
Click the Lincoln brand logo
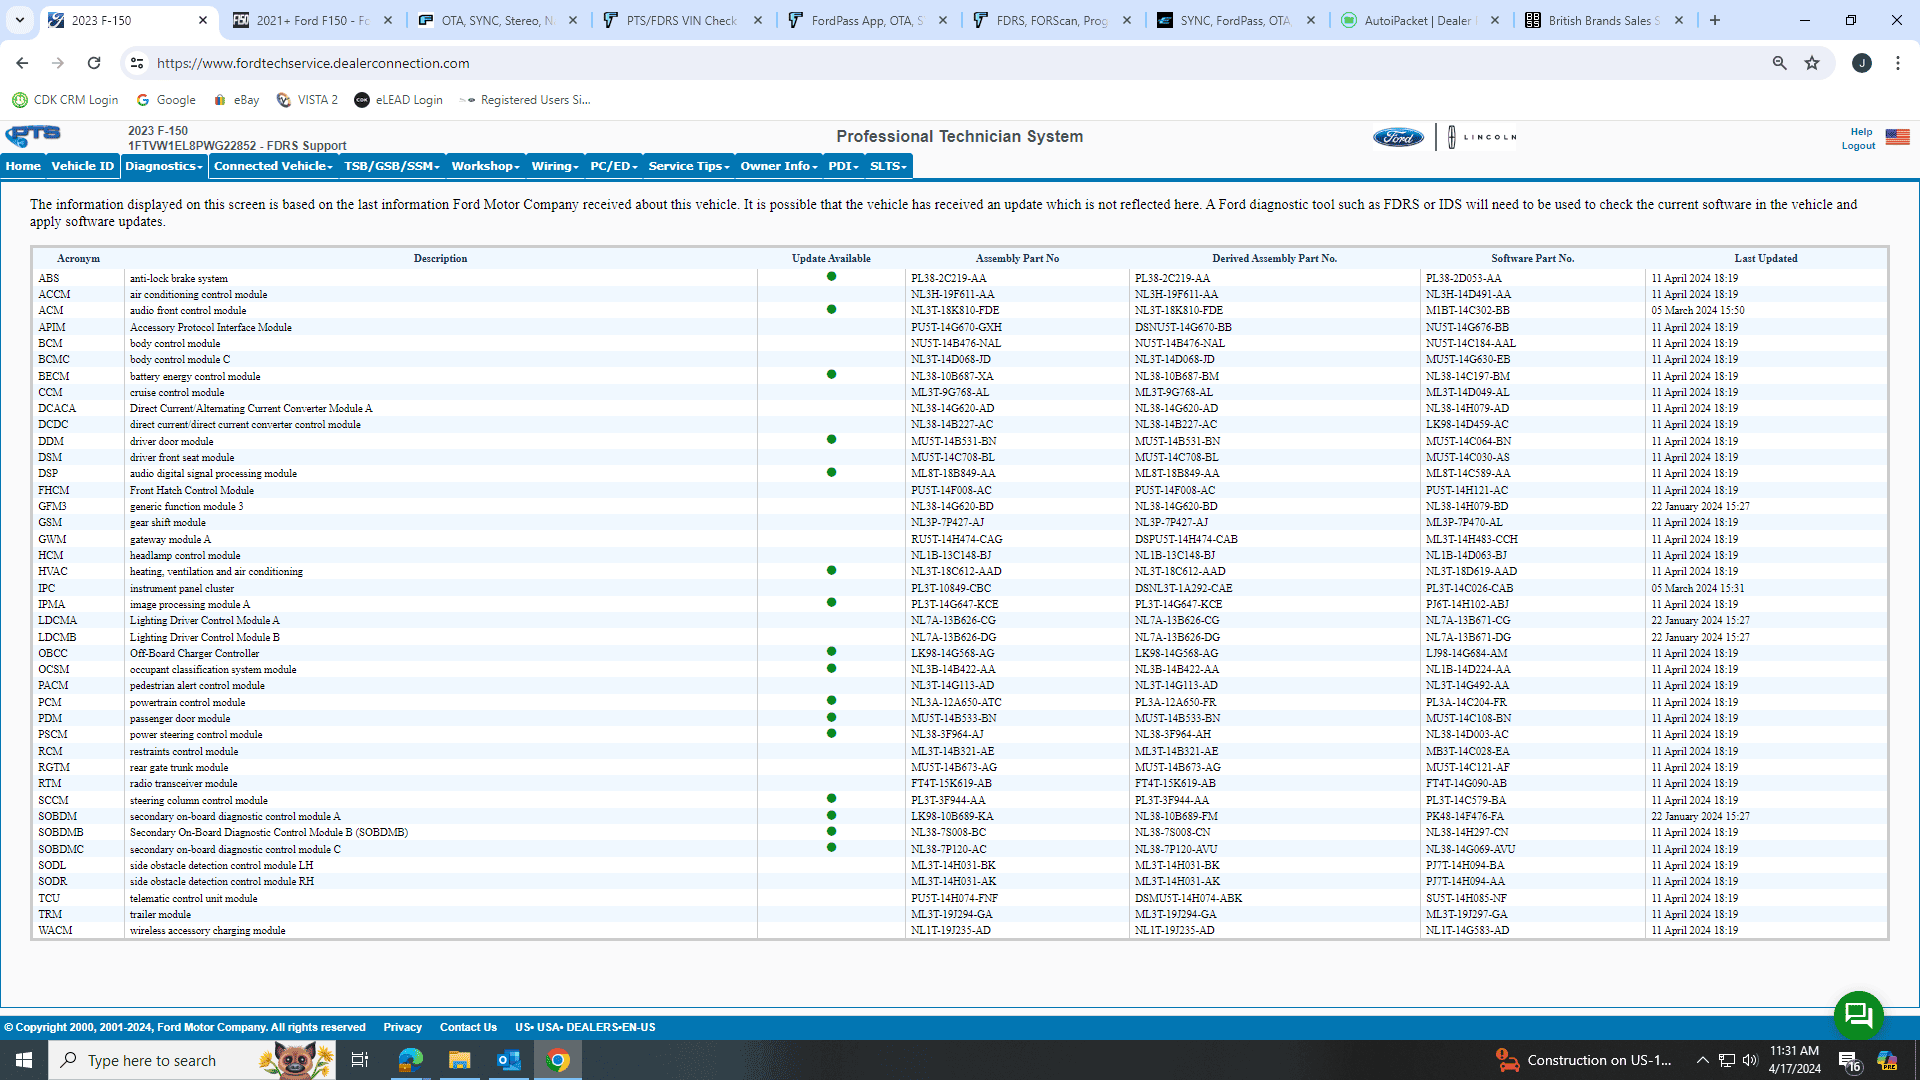click(1482, 137)
